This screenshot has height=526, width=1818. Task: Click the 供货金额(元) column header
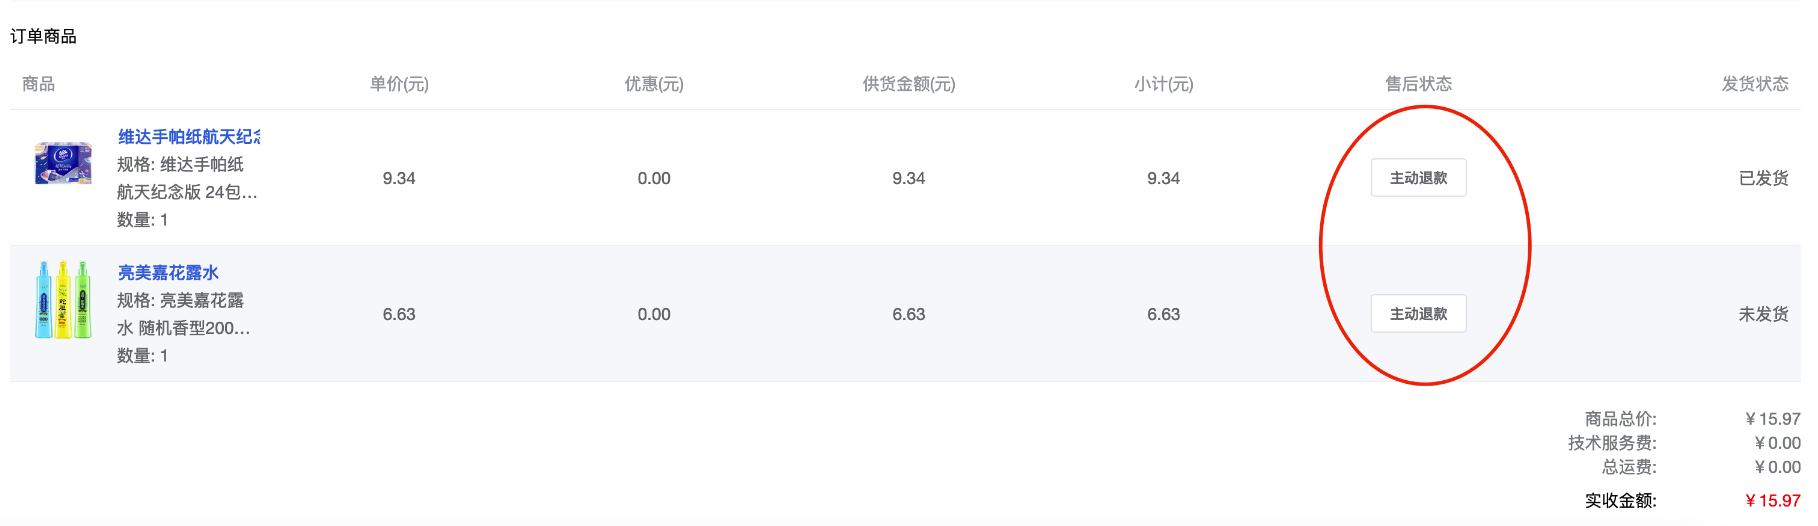(909, 84)
